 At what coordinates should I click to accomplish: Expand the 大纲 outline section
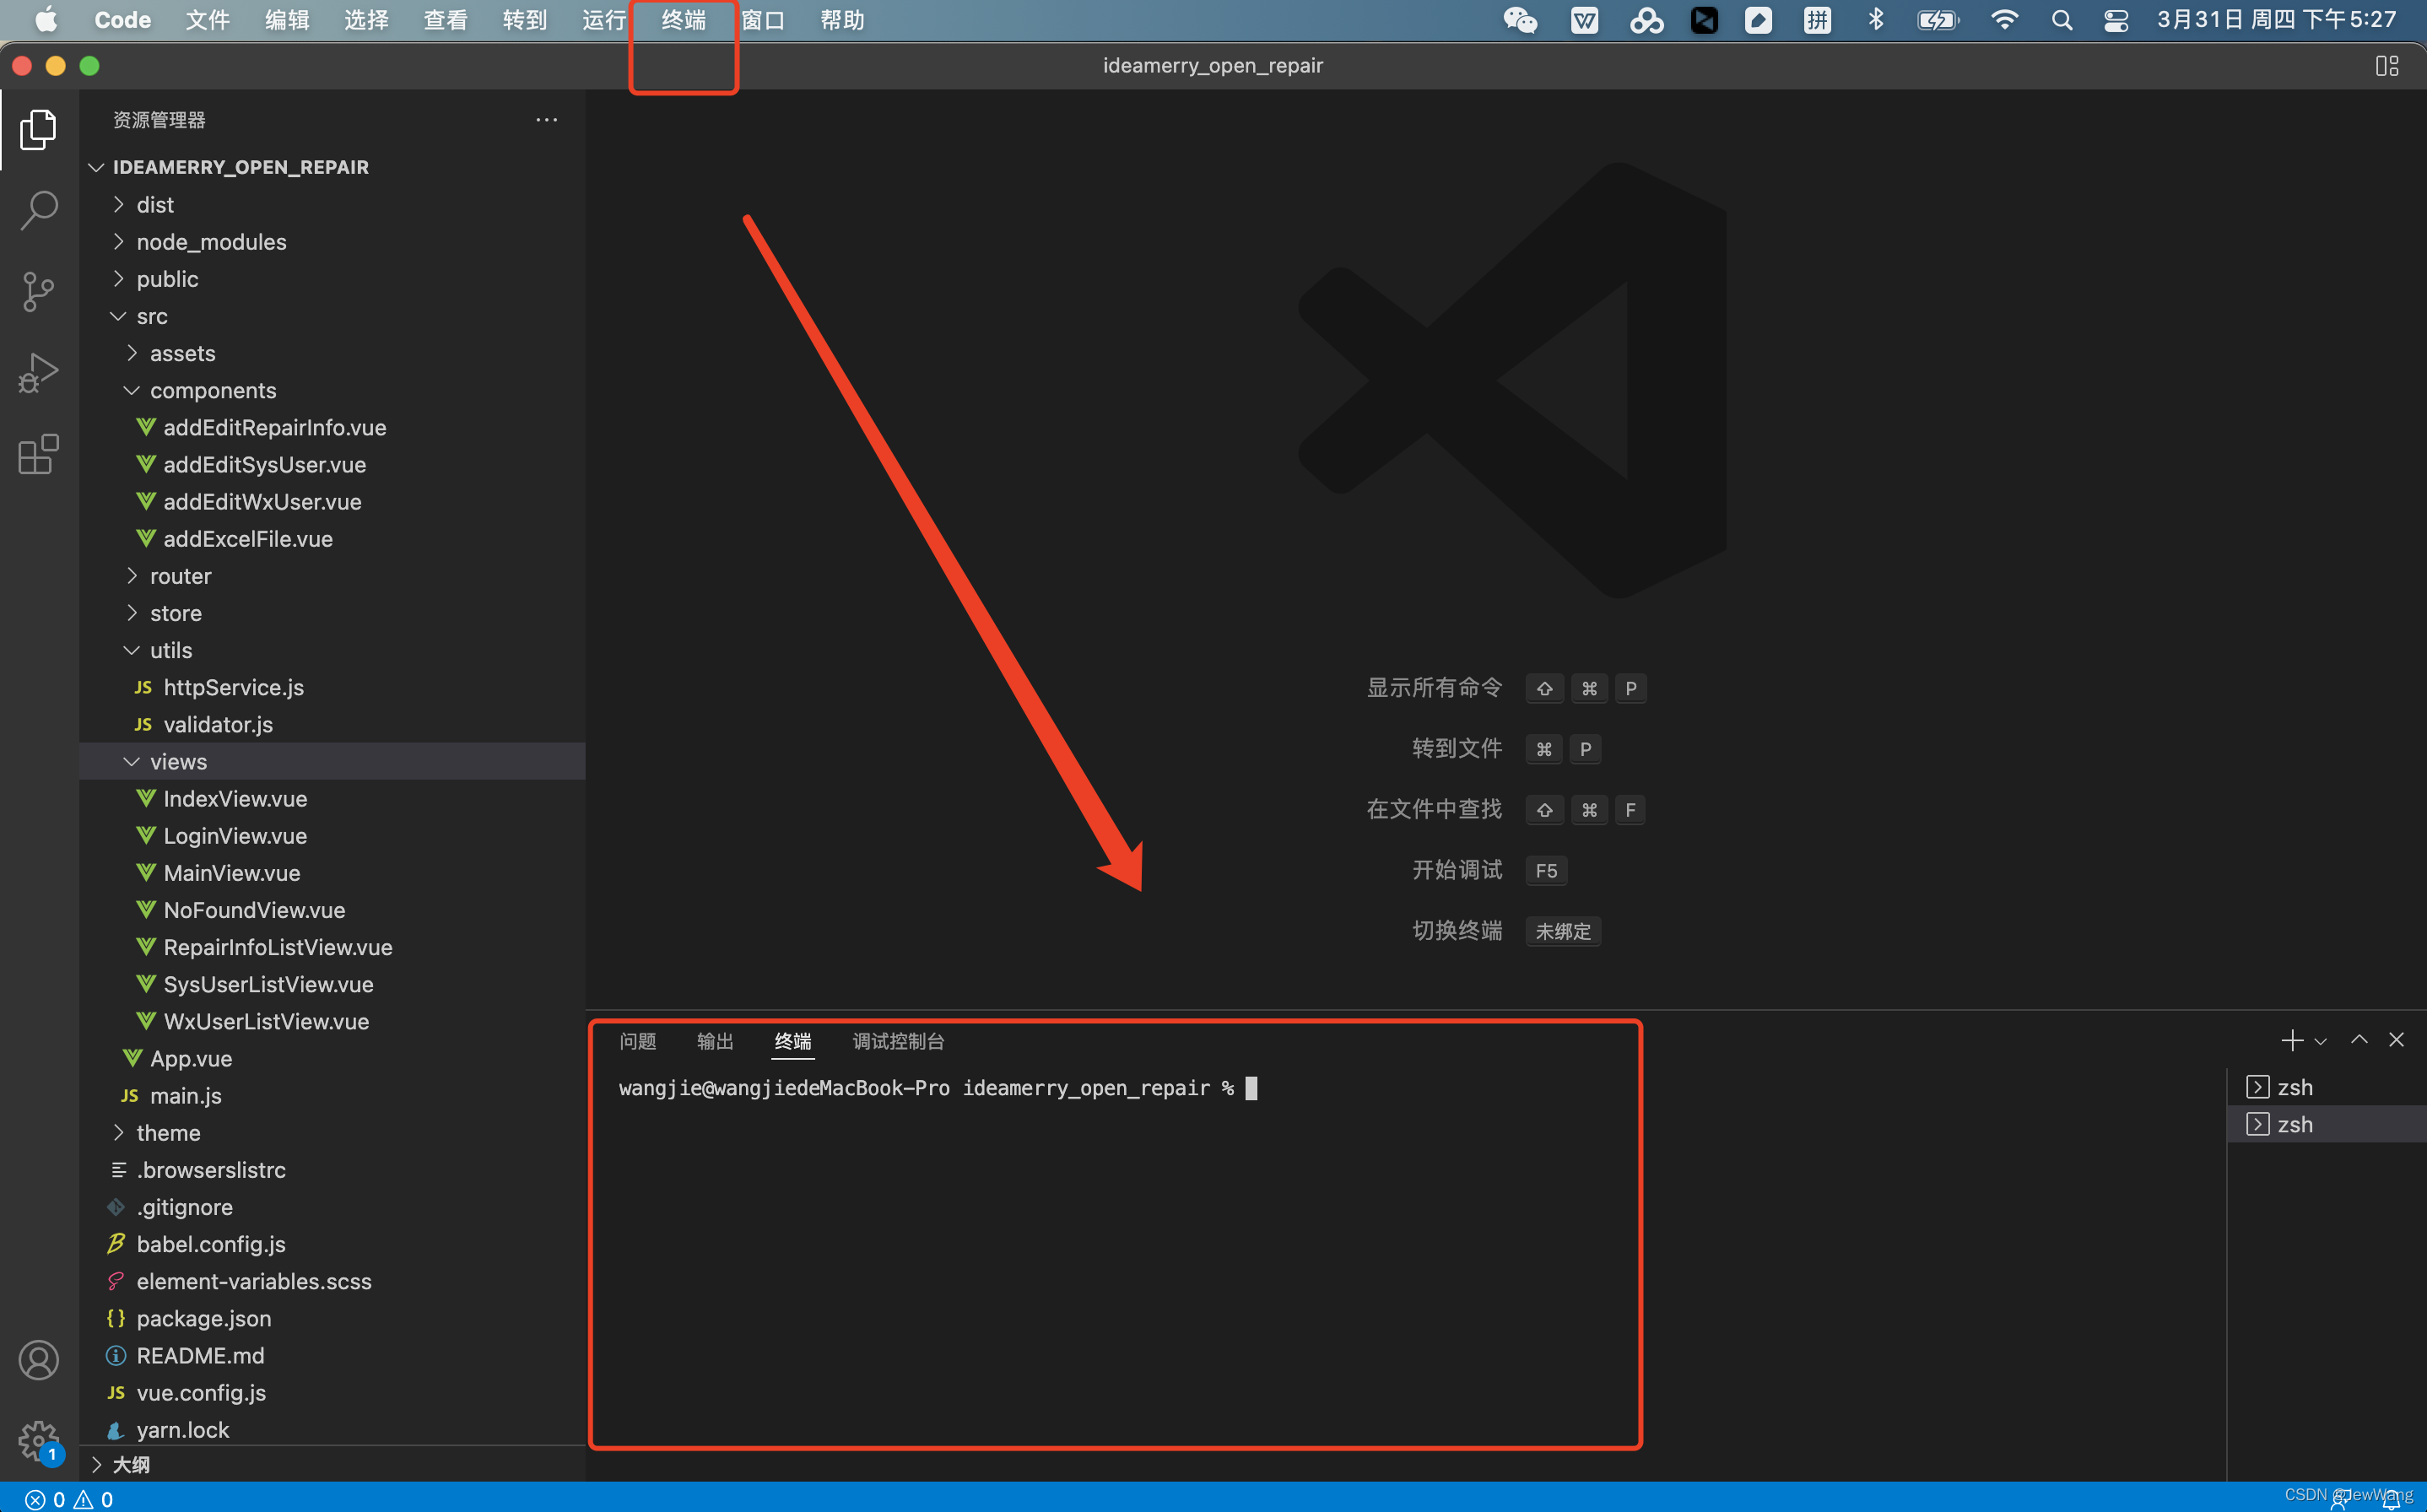point(332,1465)
